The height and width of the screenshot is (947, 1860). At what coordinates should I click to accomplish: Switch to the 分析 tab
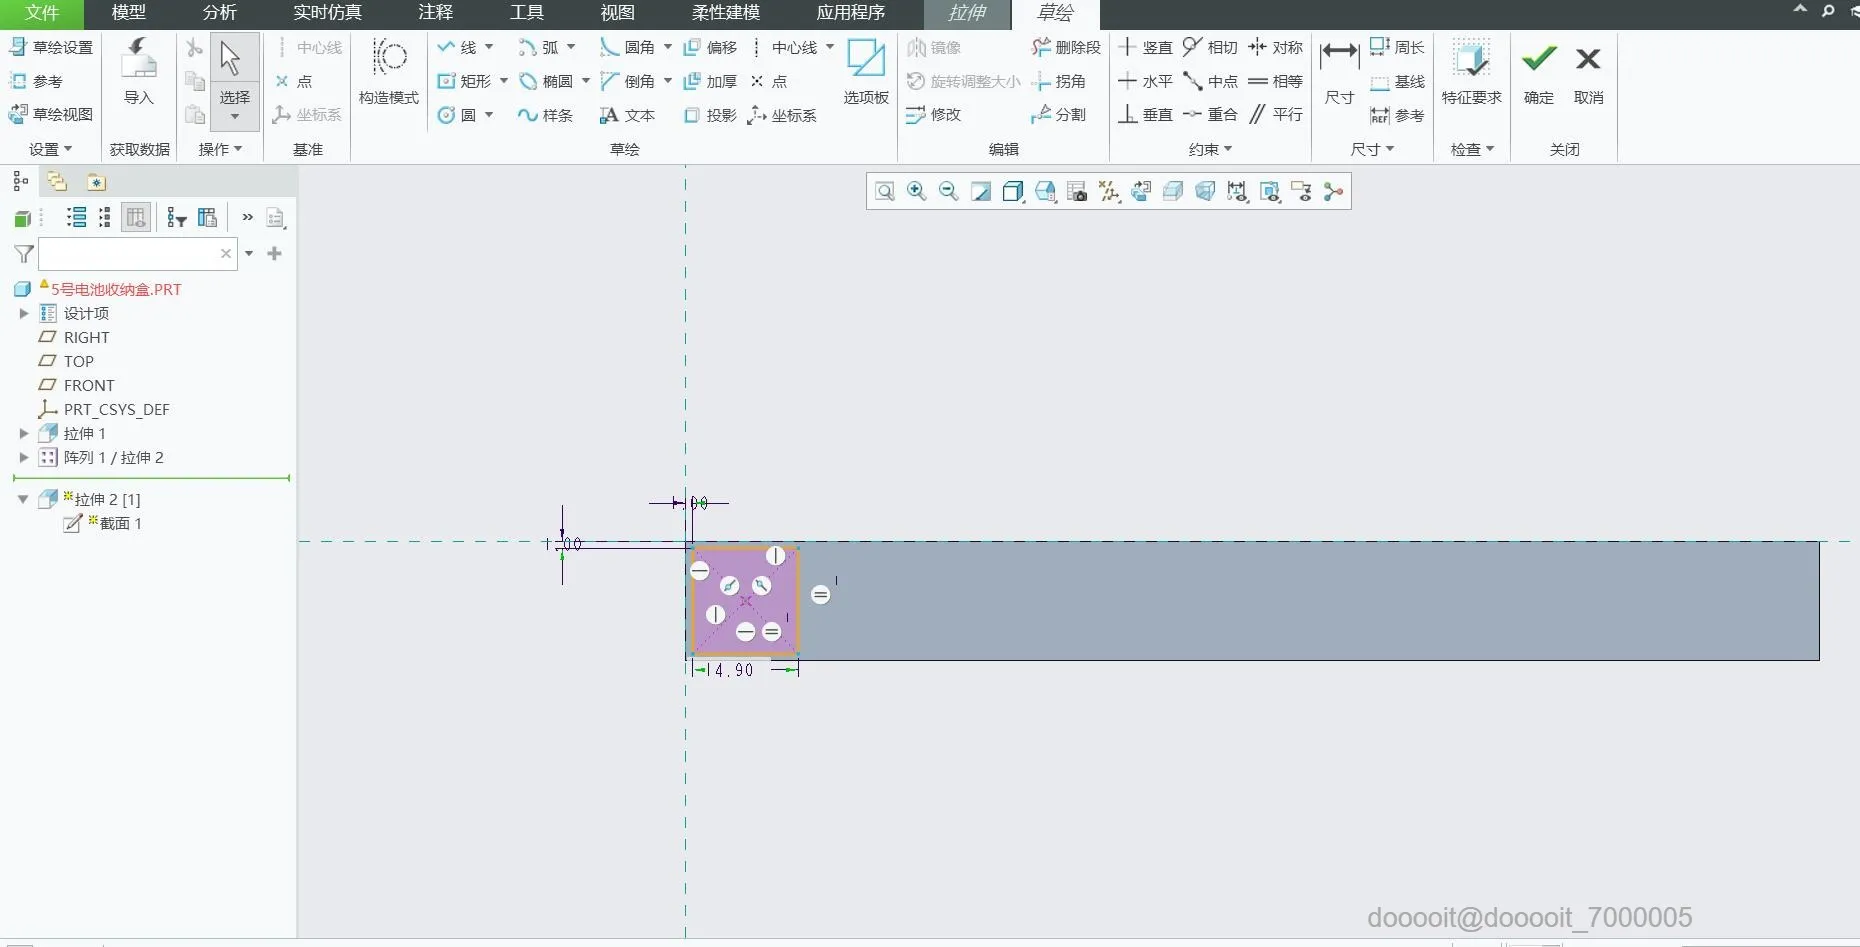219,13
